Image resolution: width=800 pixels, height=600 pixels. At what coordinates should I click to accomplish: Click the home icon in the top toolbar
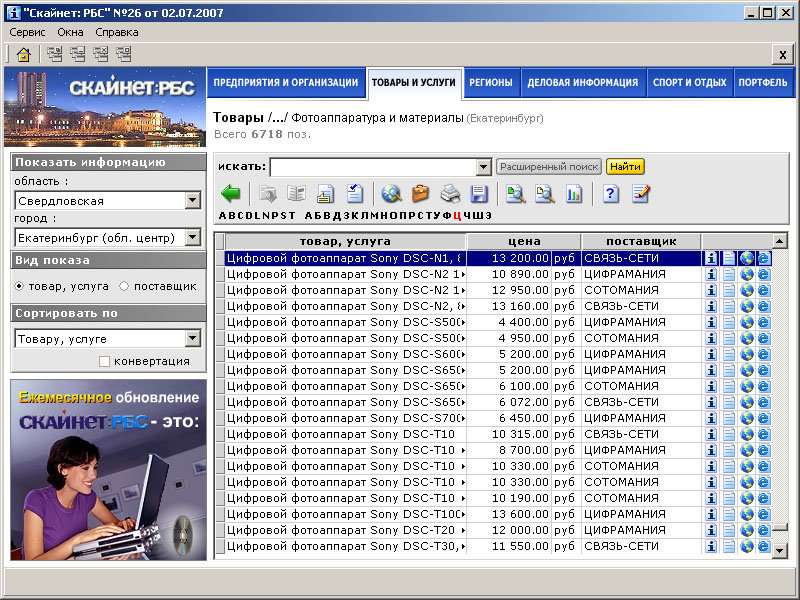[23, 54]
